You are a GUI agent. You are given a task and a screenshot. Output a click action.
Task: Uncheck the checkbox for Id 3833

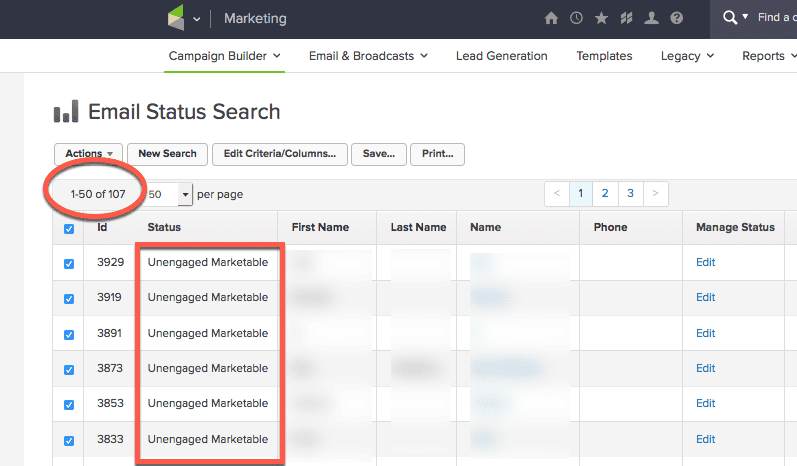pyautogui.click(x=69, y=441)
